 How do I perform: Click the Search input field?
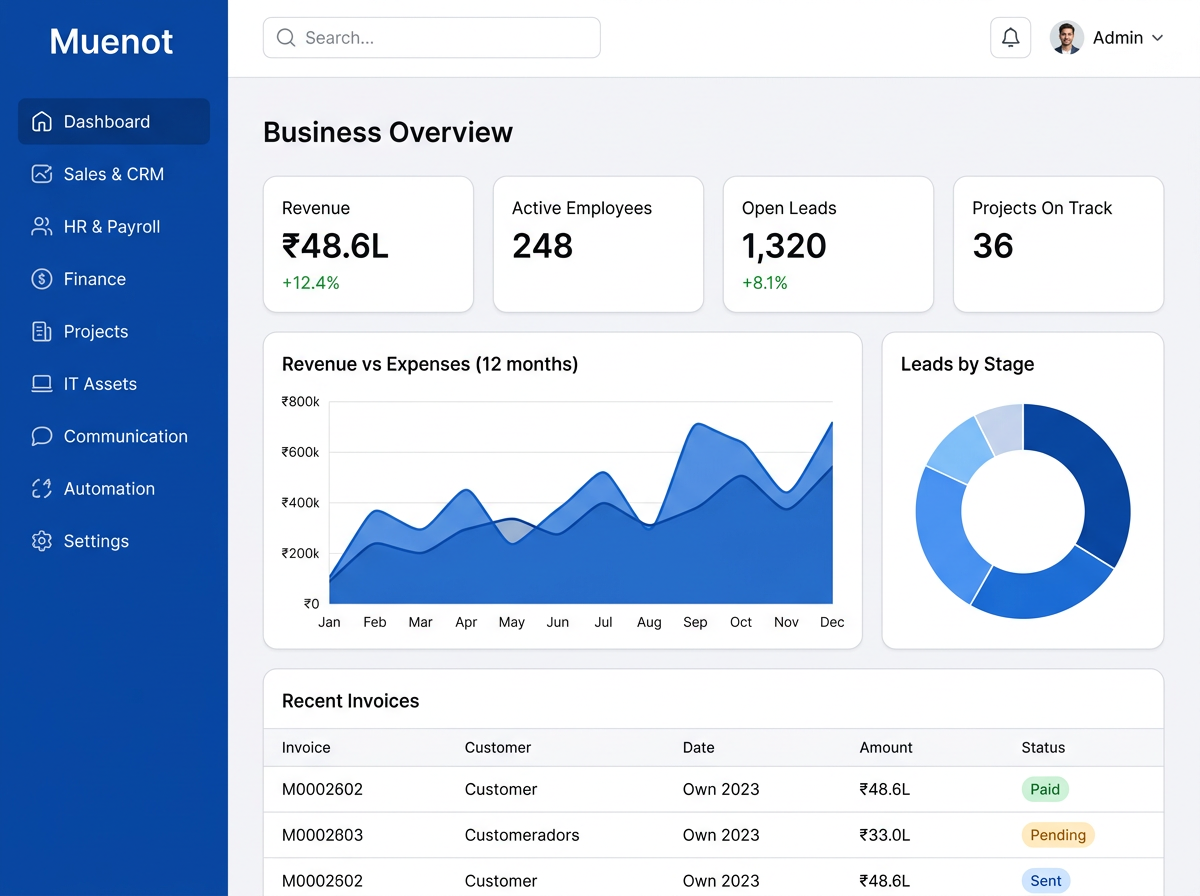tap(432, 38)
